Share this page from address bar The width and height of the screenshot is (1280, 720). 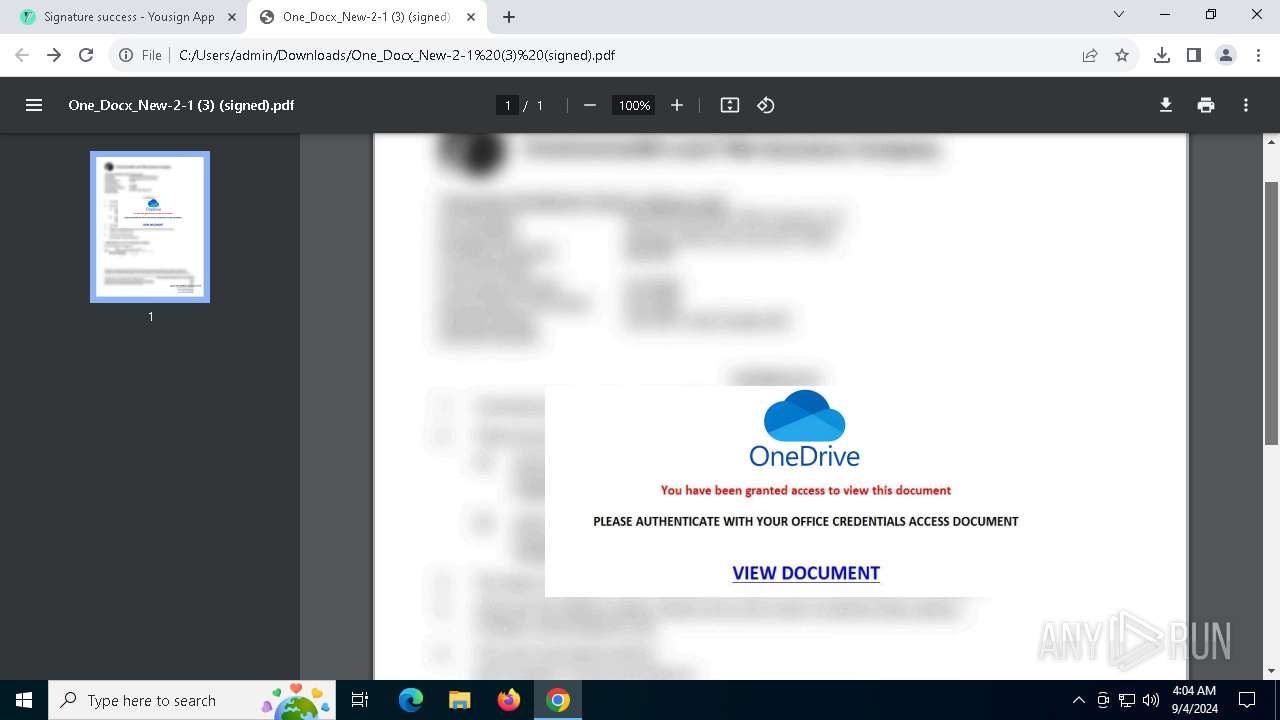tap(1090, 55)
